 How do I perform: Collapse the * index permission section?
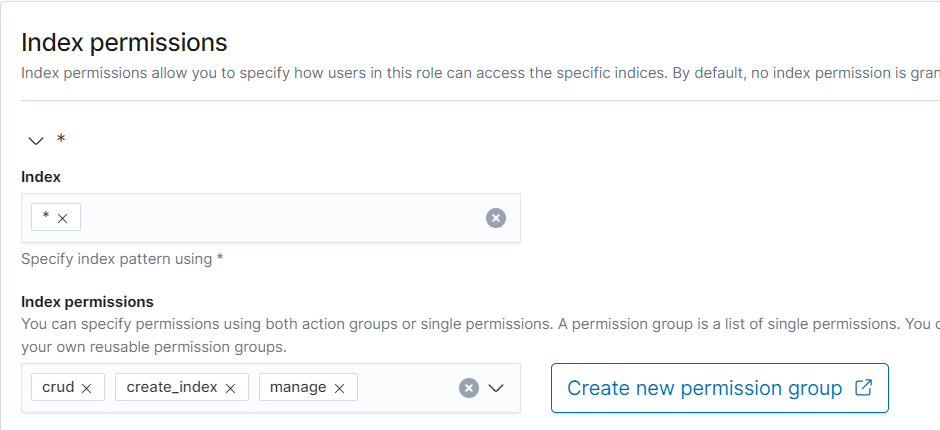36,141
